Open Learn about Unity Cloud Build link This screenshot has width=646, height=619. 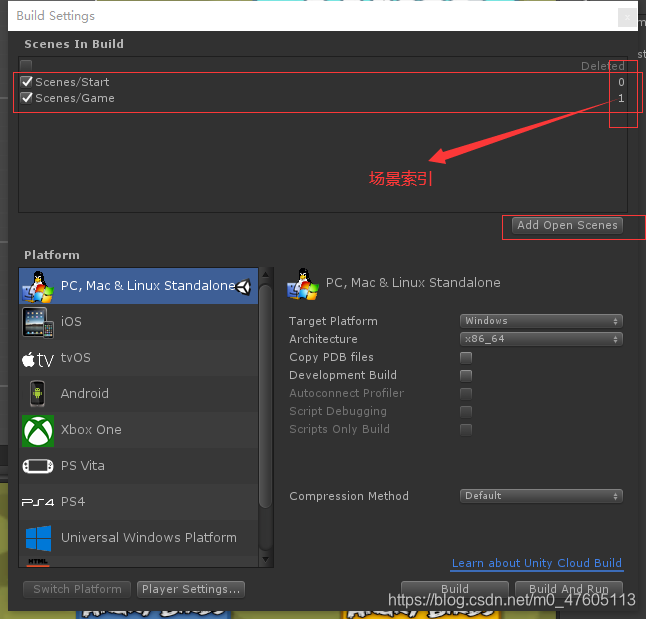[x=537, y=563]
